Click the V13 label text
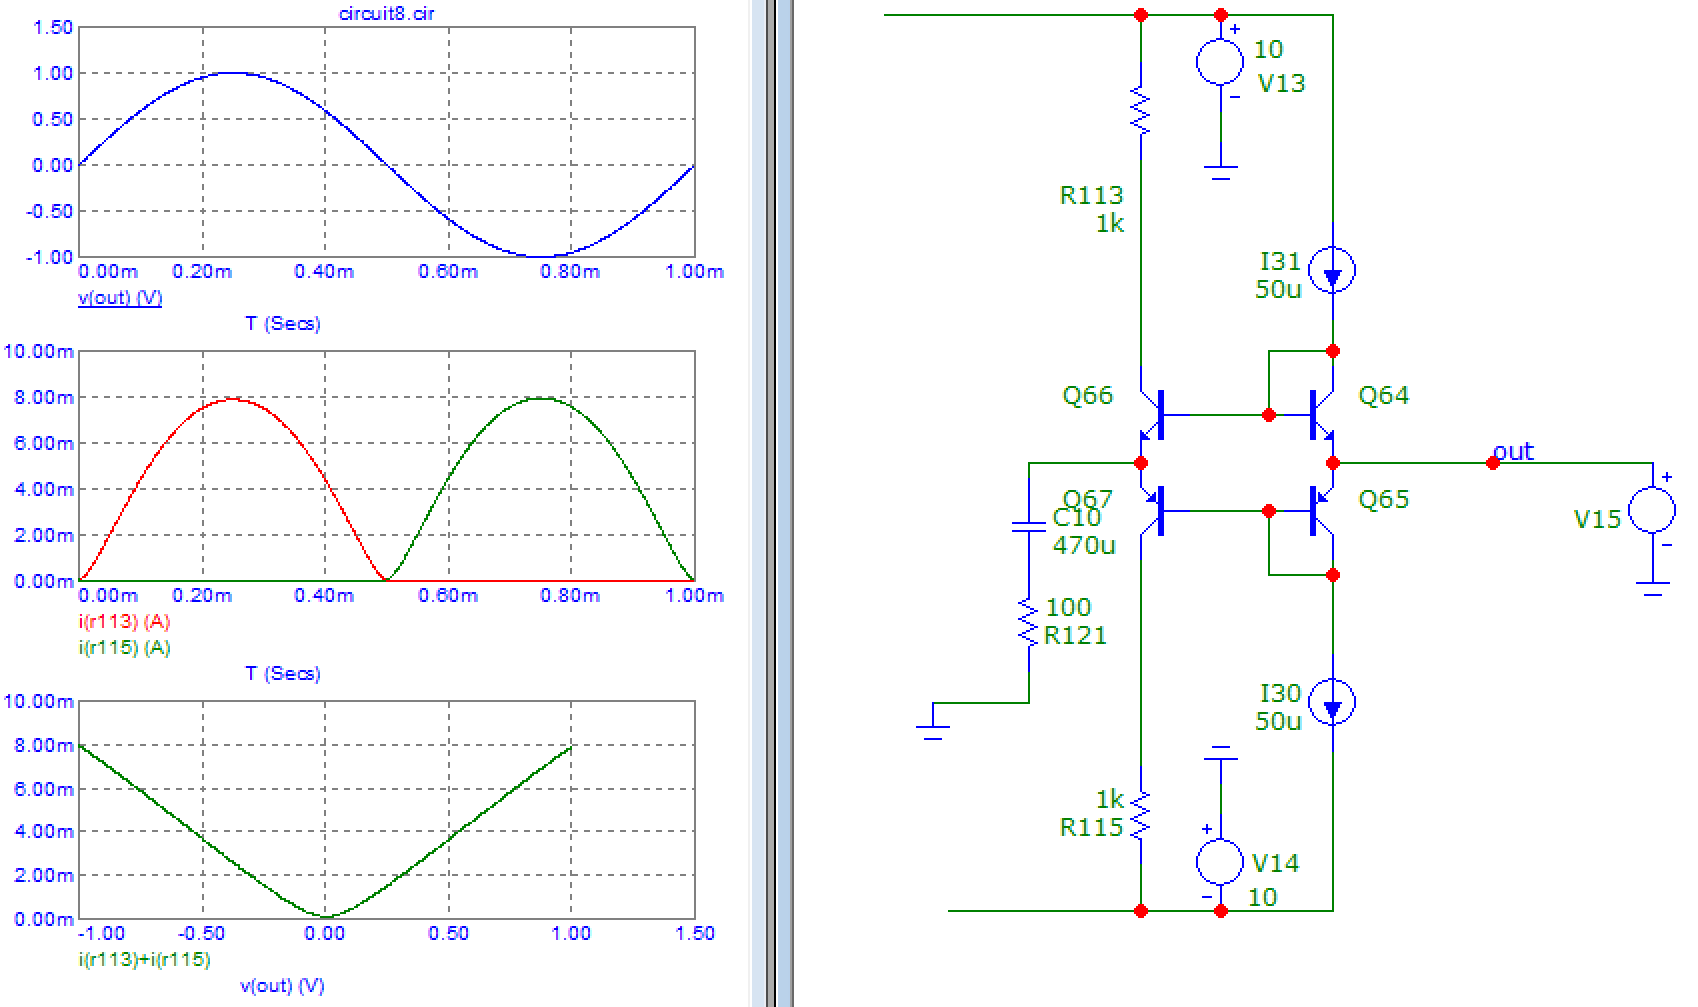Viewport: 1698px width, 1007px height. pos(1281,83)
